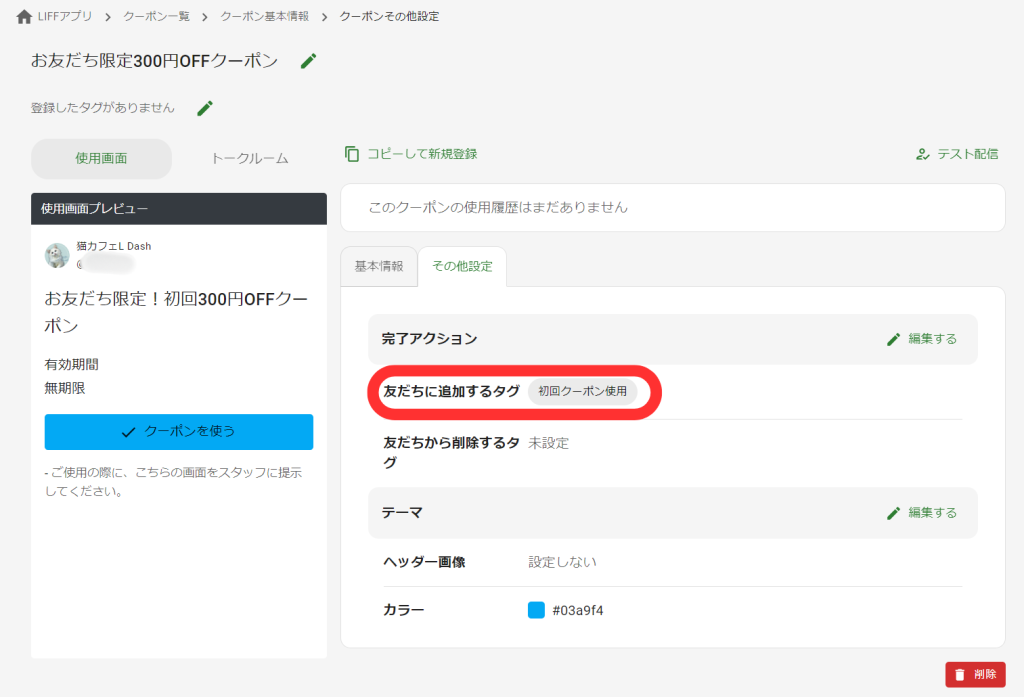Click the pencil icon for 完了アクション editing
Image resolution: width=1024 pixels, height=697 pixels.
pyautogui.click(x=893, y=339)
